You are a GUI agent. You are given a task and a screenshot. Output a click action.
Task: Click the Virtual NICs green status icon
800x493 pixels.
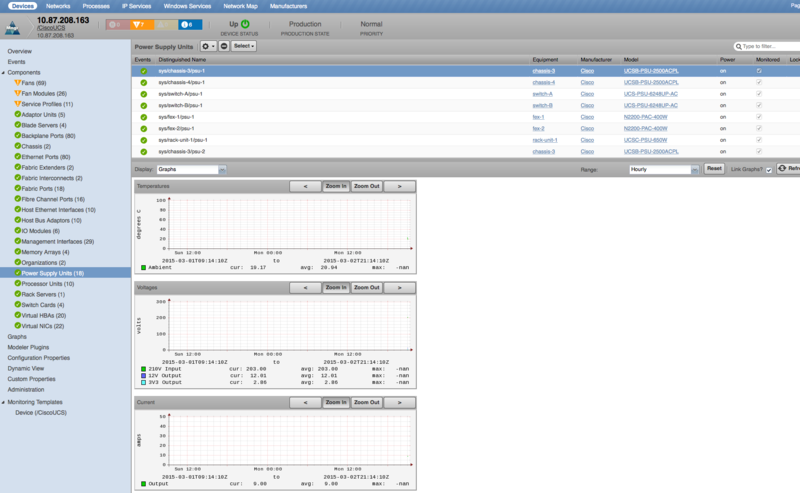click(x=17, y=326)
